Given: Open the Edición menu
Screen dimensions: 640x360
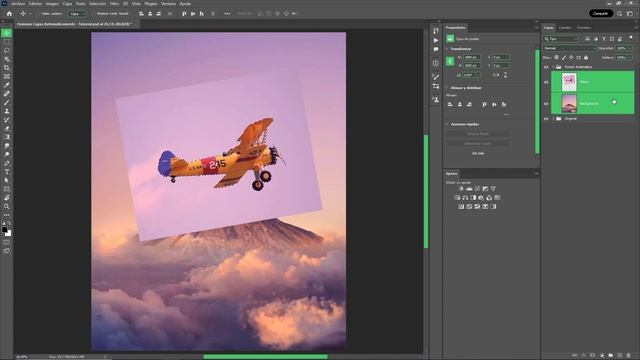Looking at the screenshot, I should [x=35, y=4].
